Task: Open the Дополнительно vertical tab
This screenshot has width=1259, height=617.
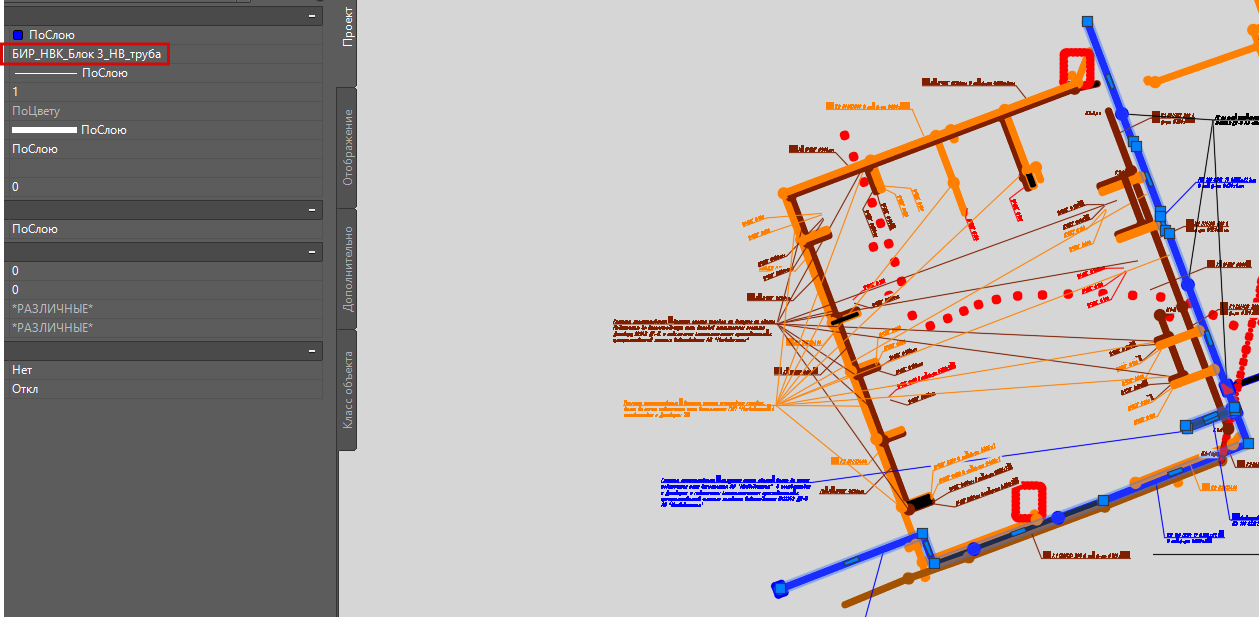Action: click(x=347, y=268)
